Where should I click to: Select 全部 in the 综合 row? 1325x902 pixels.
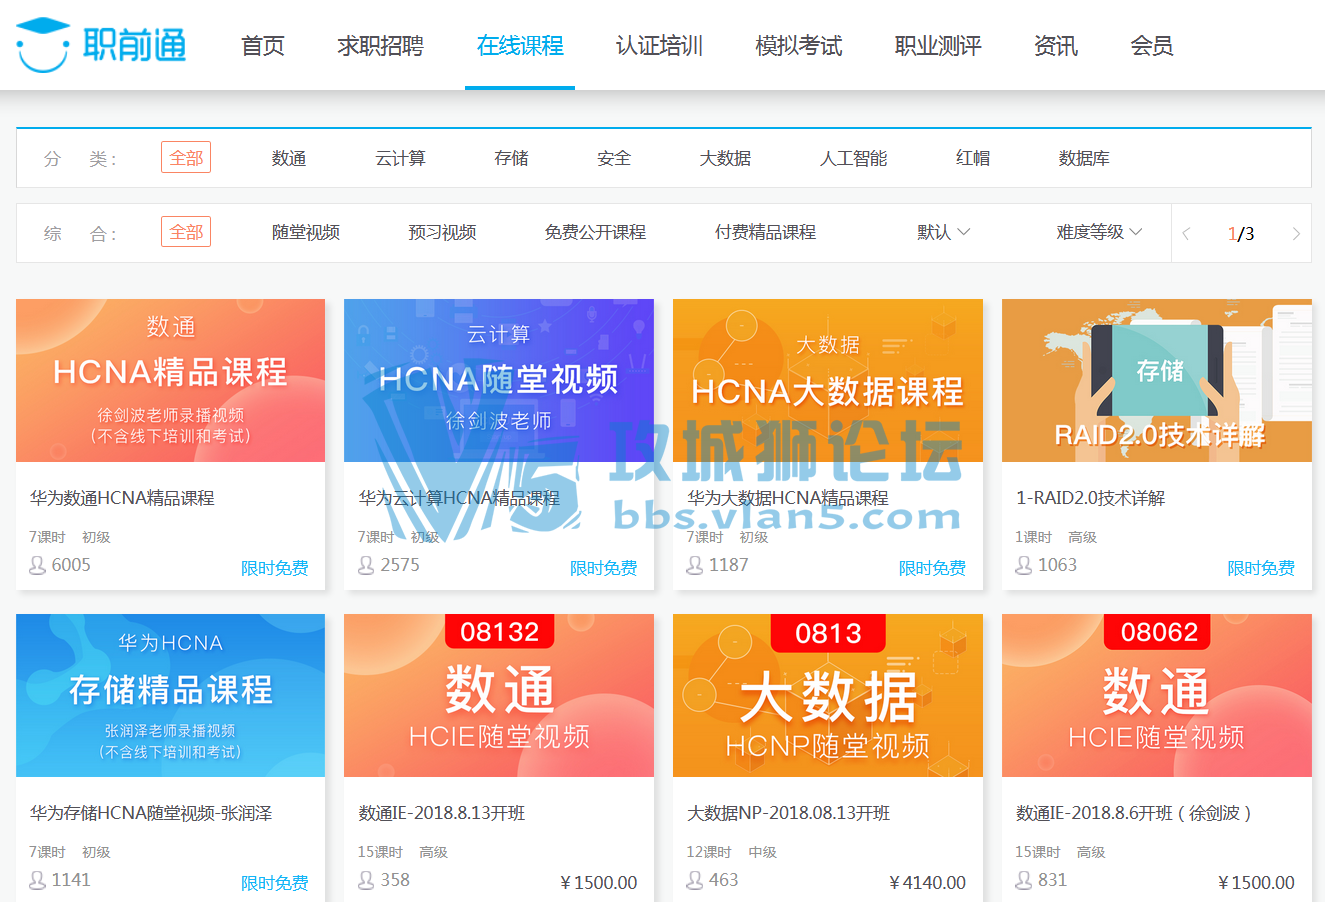(186, 232)
